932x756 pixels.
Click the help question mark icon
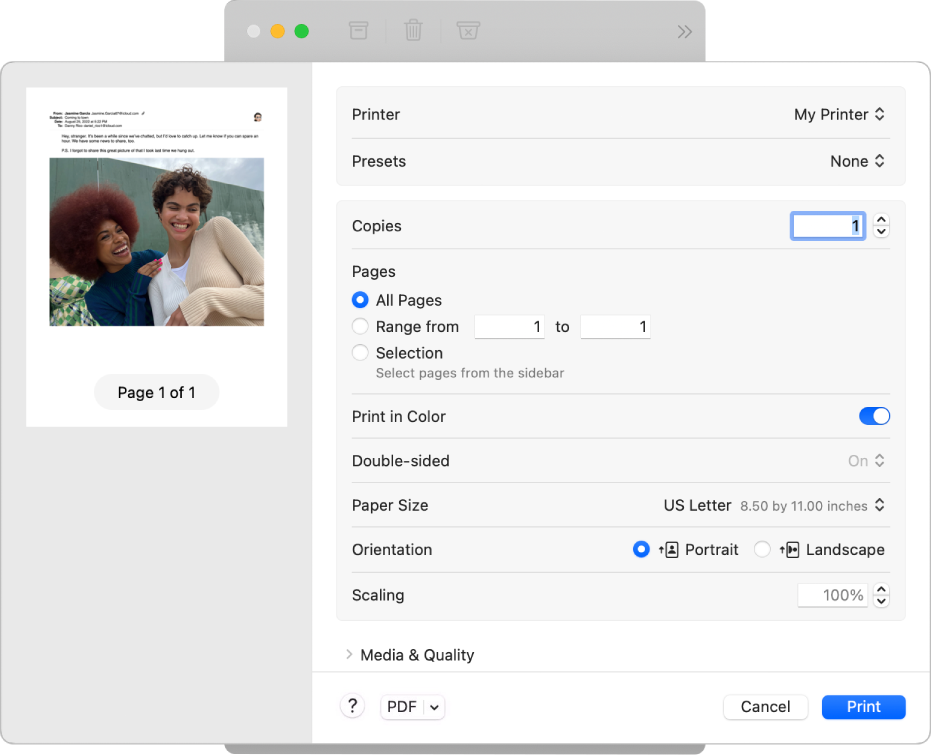(352, 706)
